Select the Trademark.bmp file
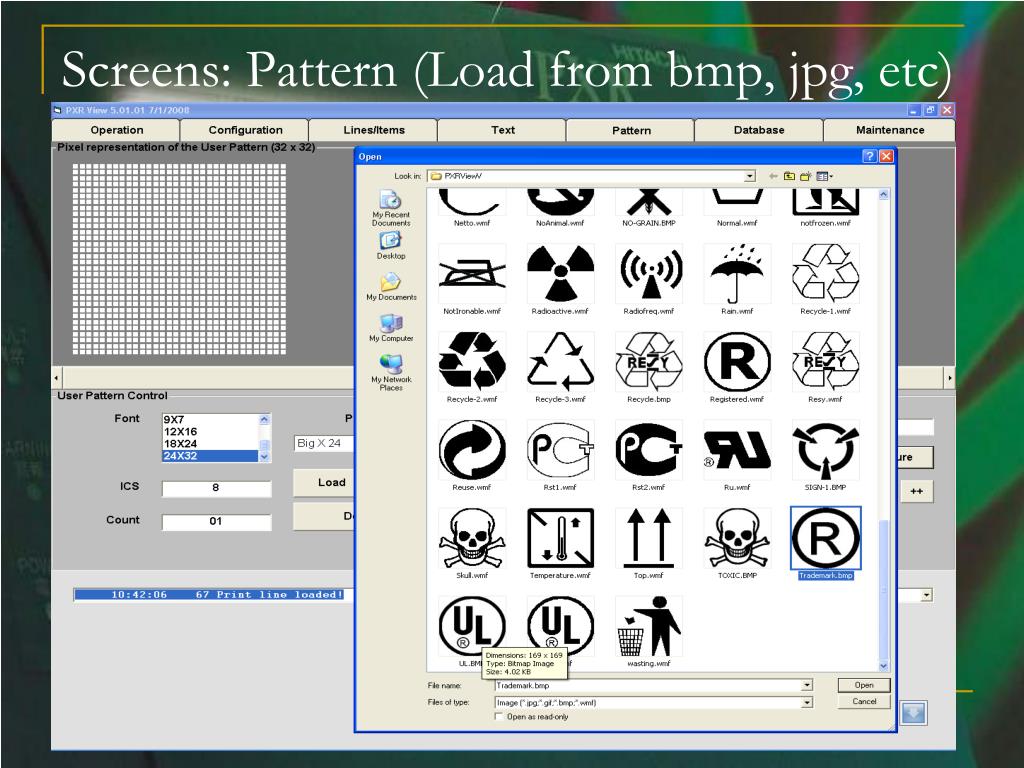Image resolution: width=1024 pixels, height=768 pixels. 825,543
